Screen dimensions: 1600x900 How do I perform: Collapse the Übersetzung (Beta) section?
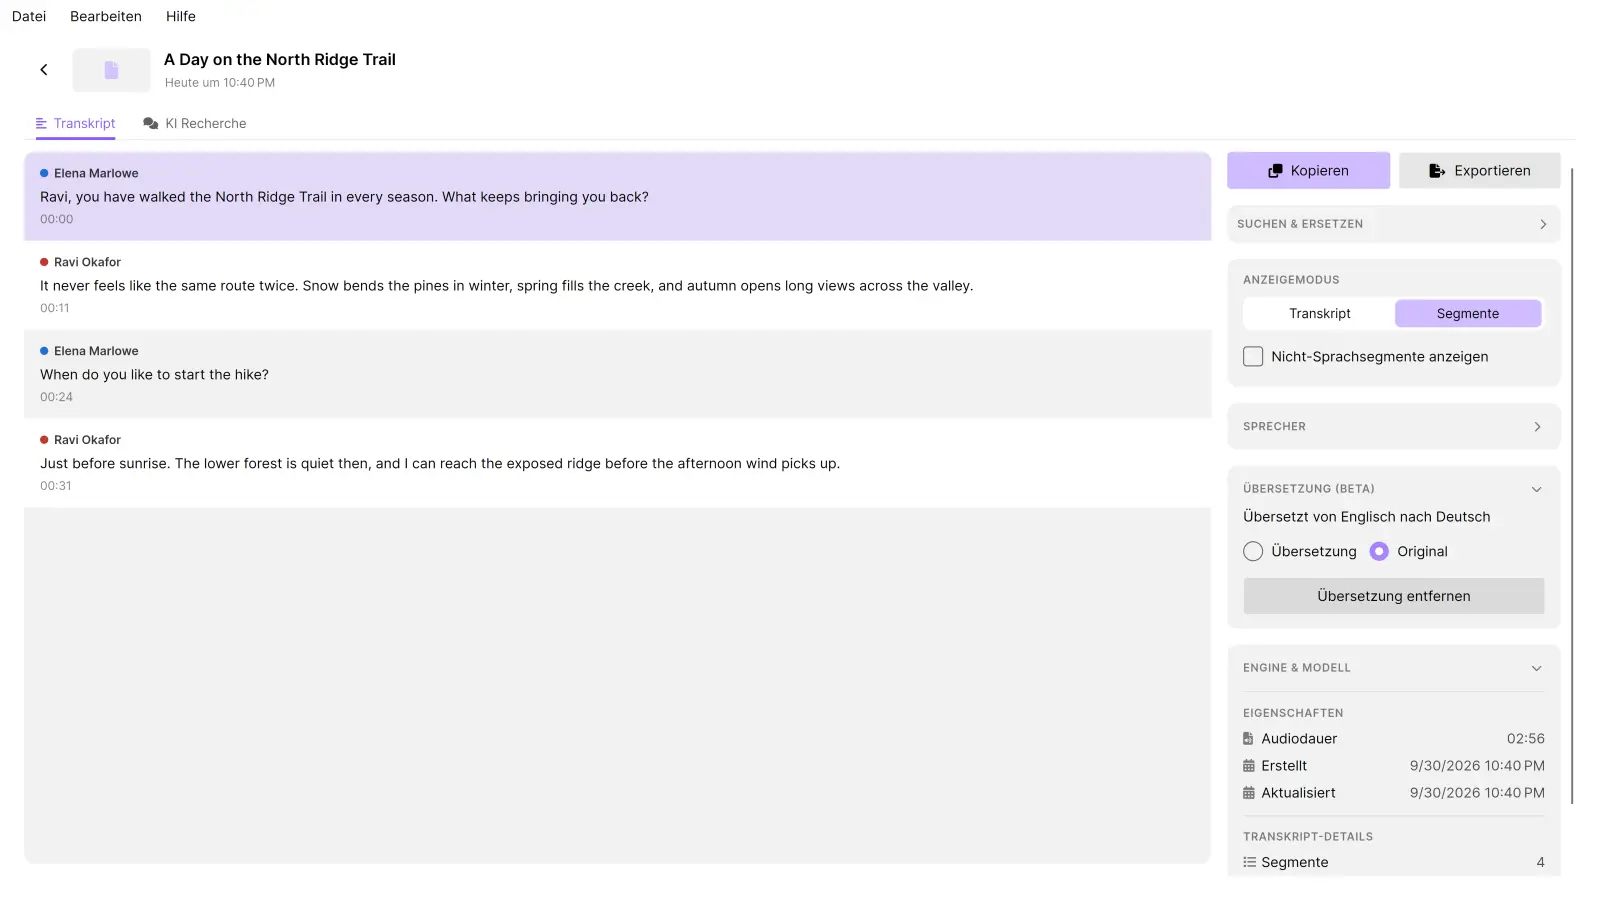(x=1536, y=489)
